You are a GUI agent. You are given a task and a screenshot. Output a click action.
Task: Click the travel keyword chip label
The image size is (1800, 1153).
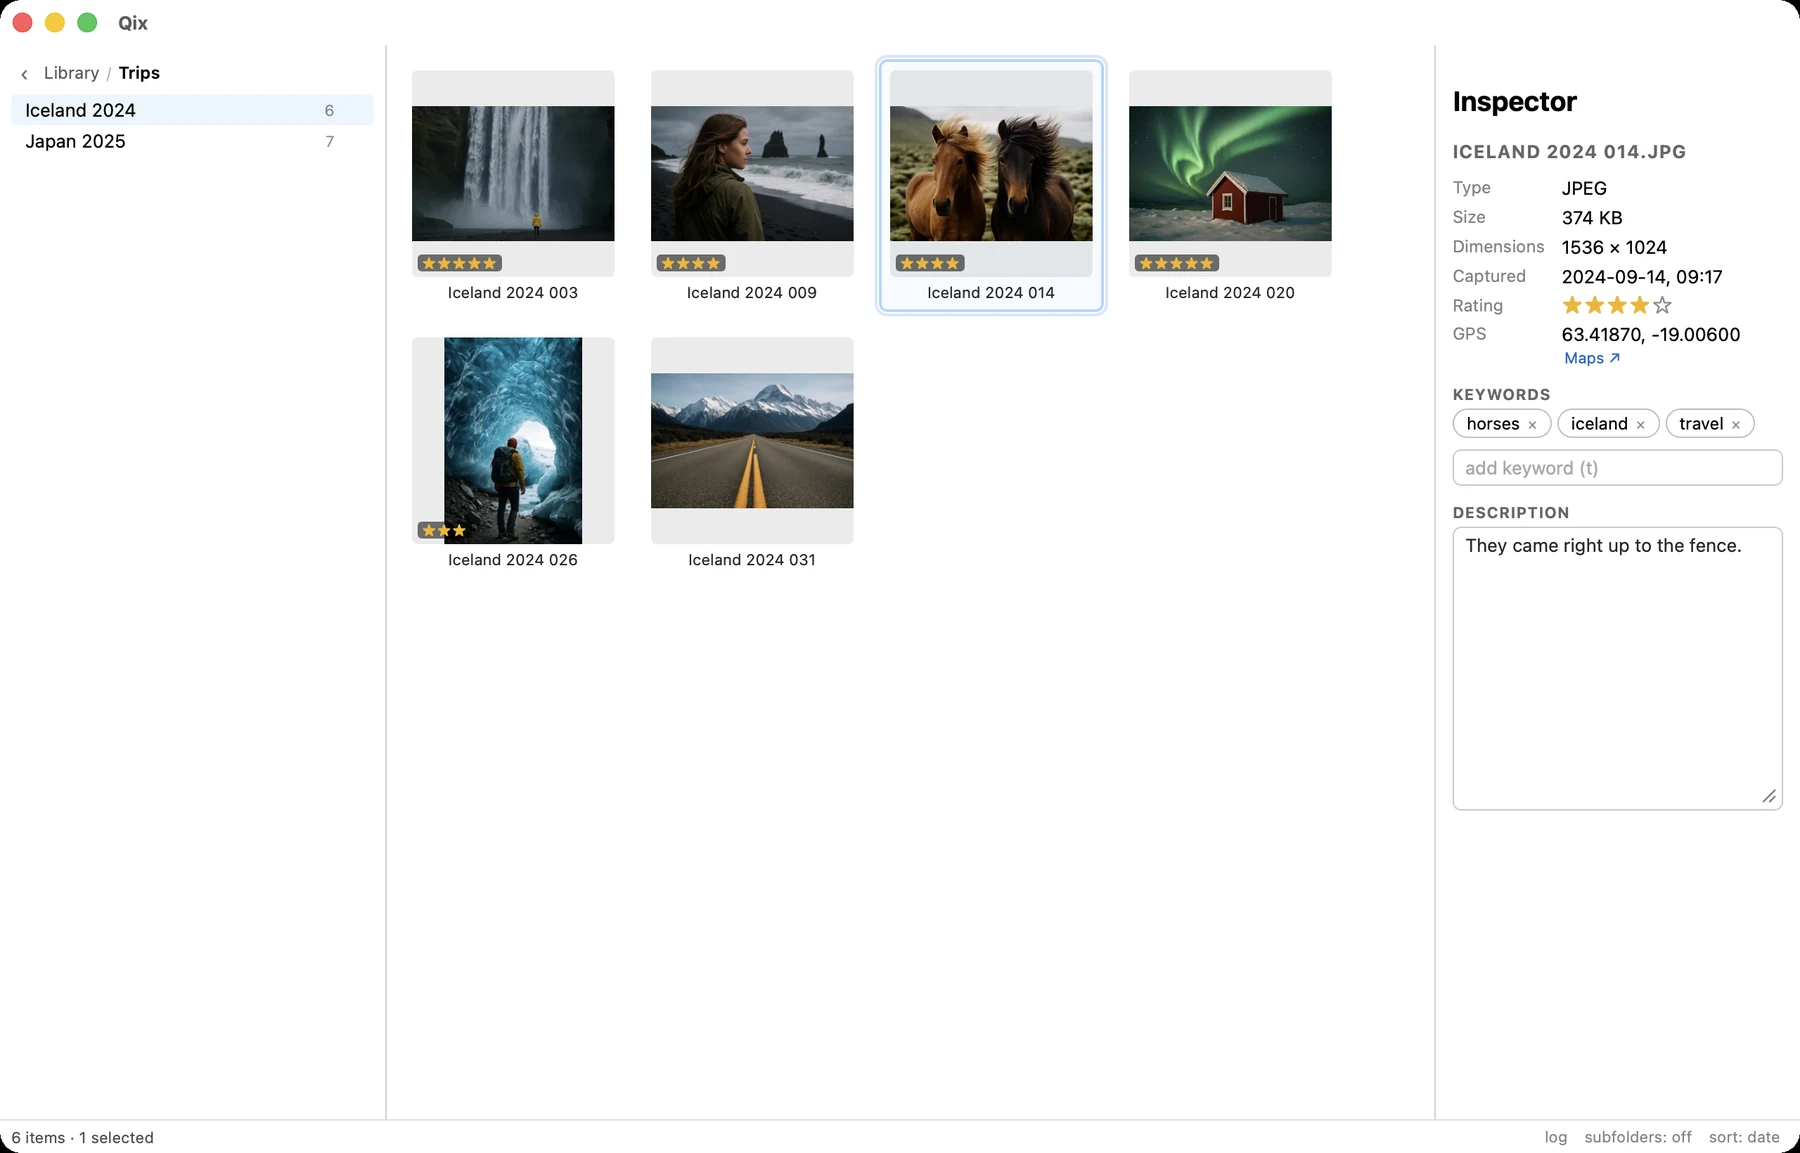[x=1701, y=424]
